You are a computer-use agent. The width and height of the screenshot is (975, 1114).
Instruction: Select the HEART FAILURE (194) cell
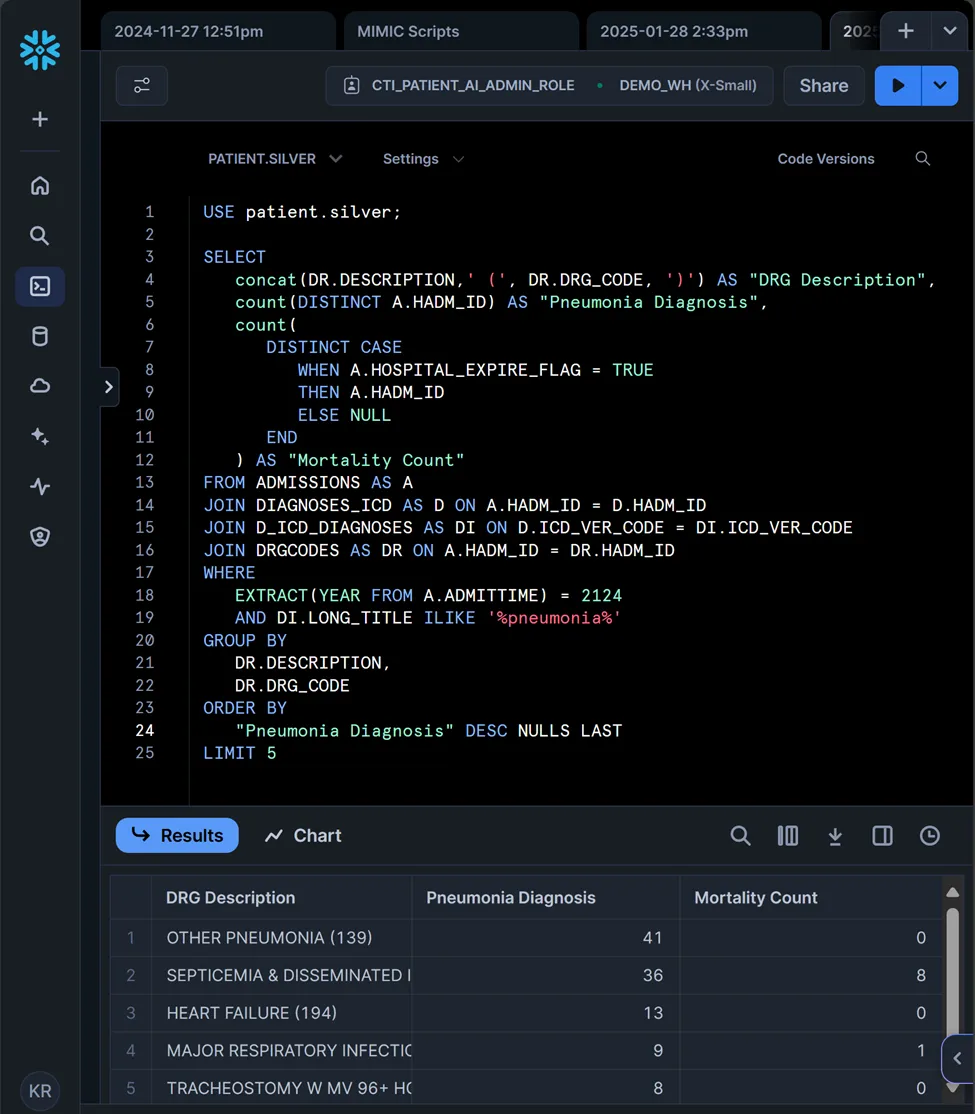coord(281,1013)
